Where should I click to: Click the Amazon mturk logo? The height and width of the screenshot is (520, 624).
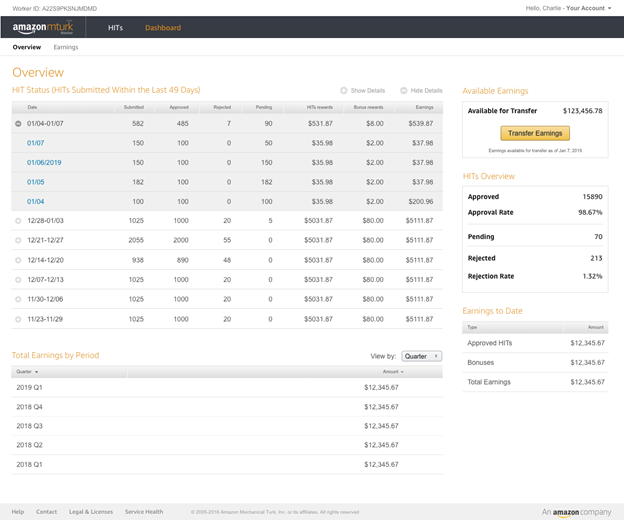(43, 27)
